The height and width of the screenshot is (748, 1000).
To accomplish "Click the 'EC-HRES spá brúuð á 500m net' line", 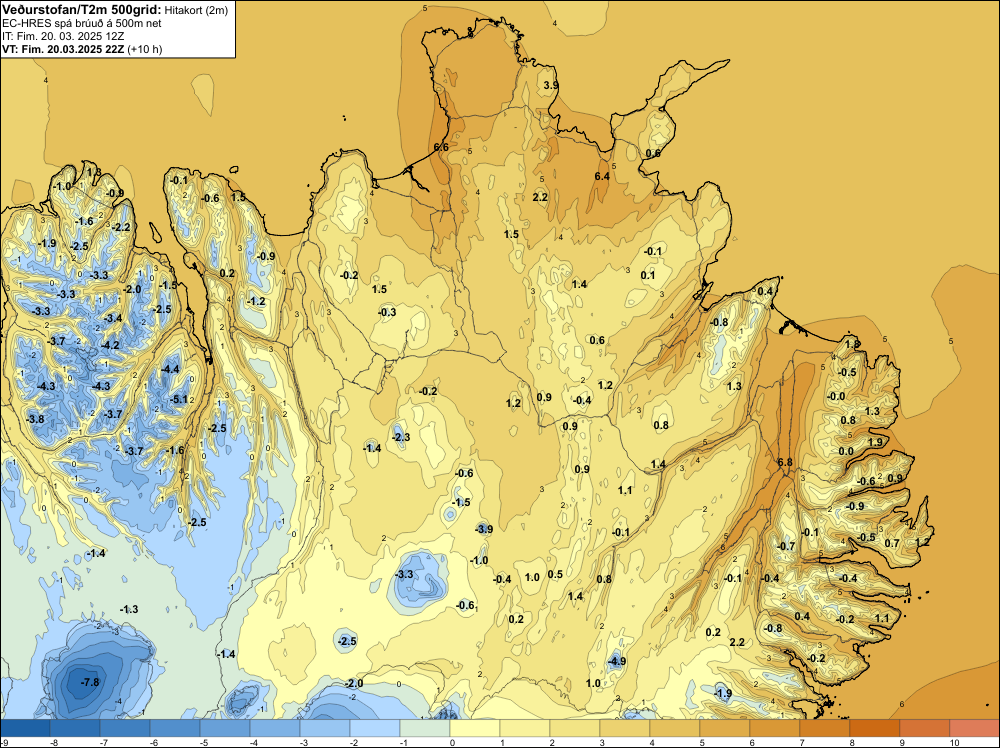I will 82,24.
